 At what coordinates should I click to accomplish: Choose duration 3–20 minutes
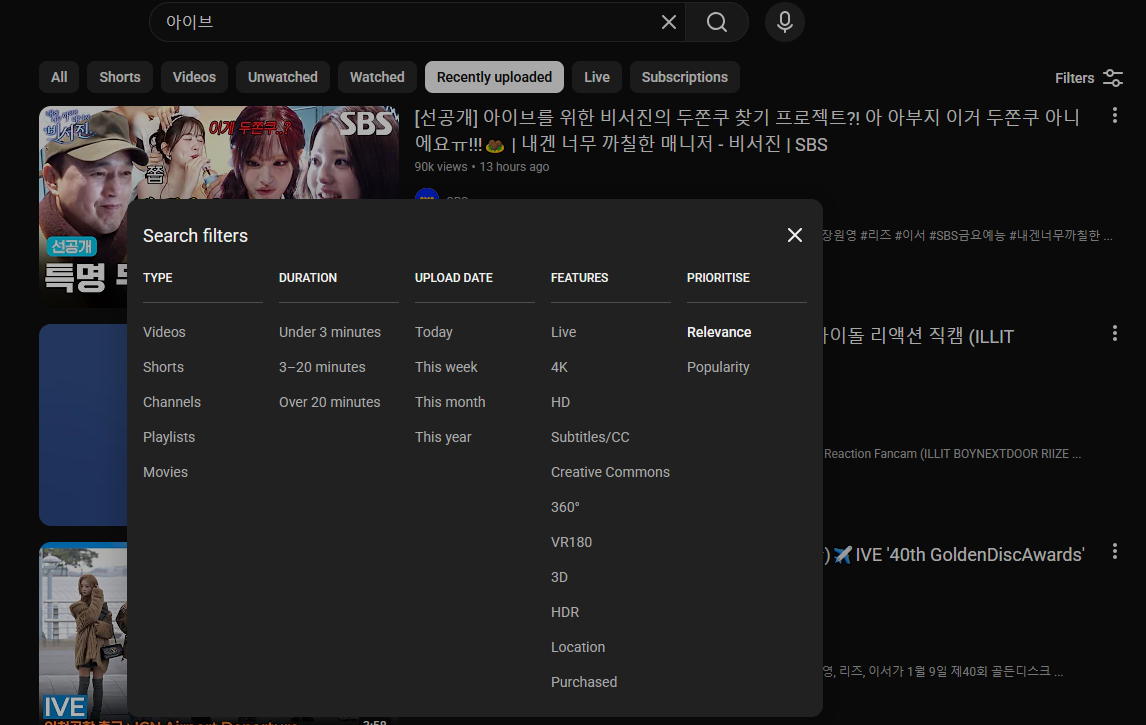coord(322,367)
